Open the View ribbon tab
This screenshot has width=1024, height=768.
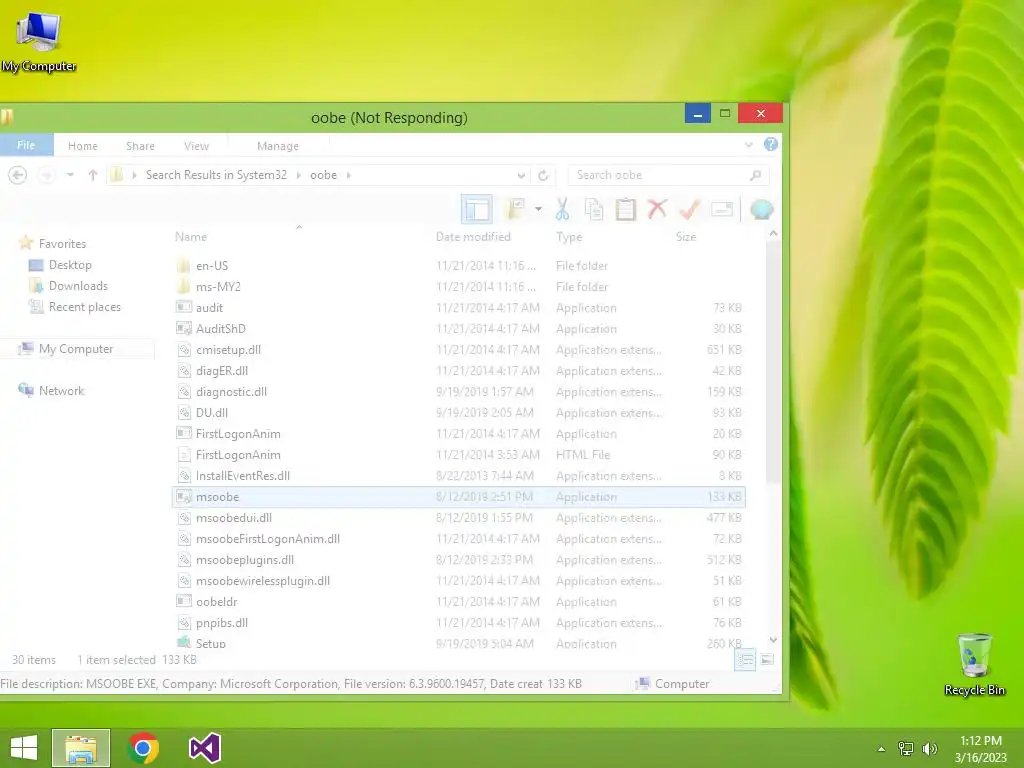point(197,146)
